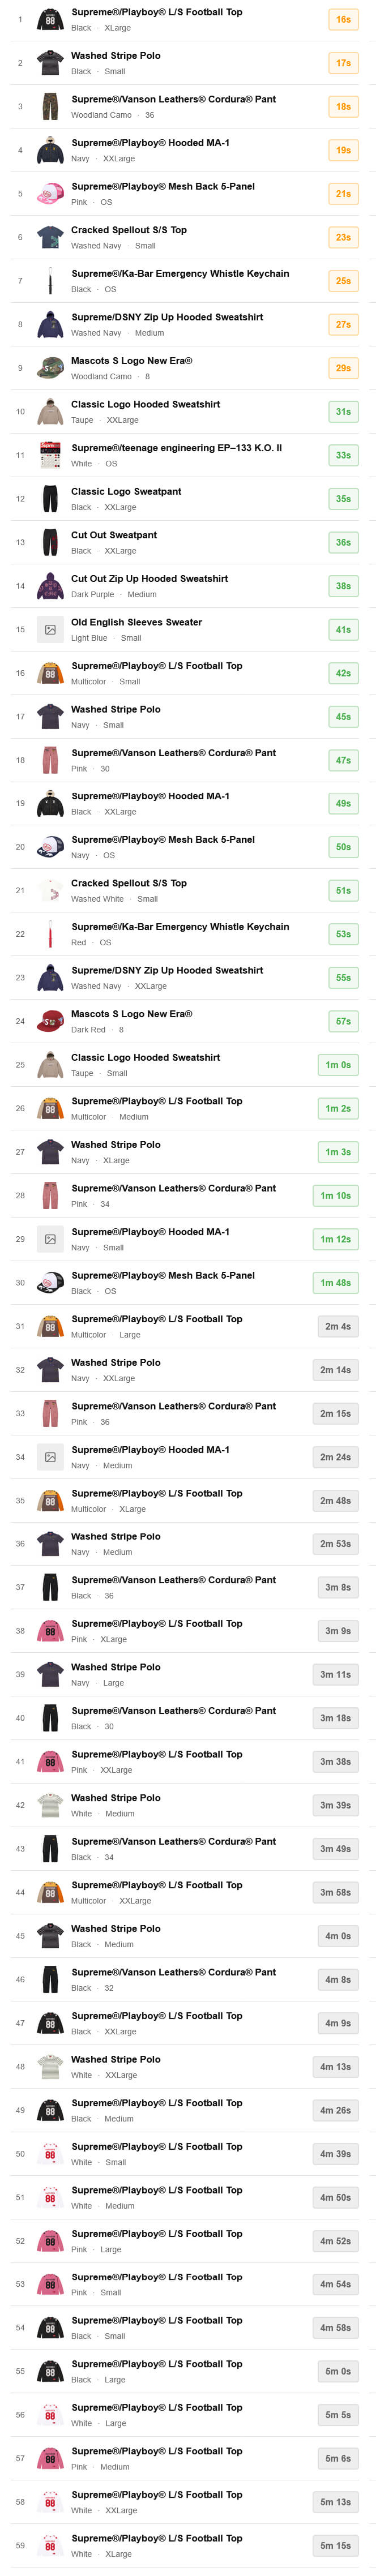The width and height of the screenshot is (376, 2576).
Task: Click the teenage engineering EP-133 K.O. II product image
Action: tap(50, 455)
